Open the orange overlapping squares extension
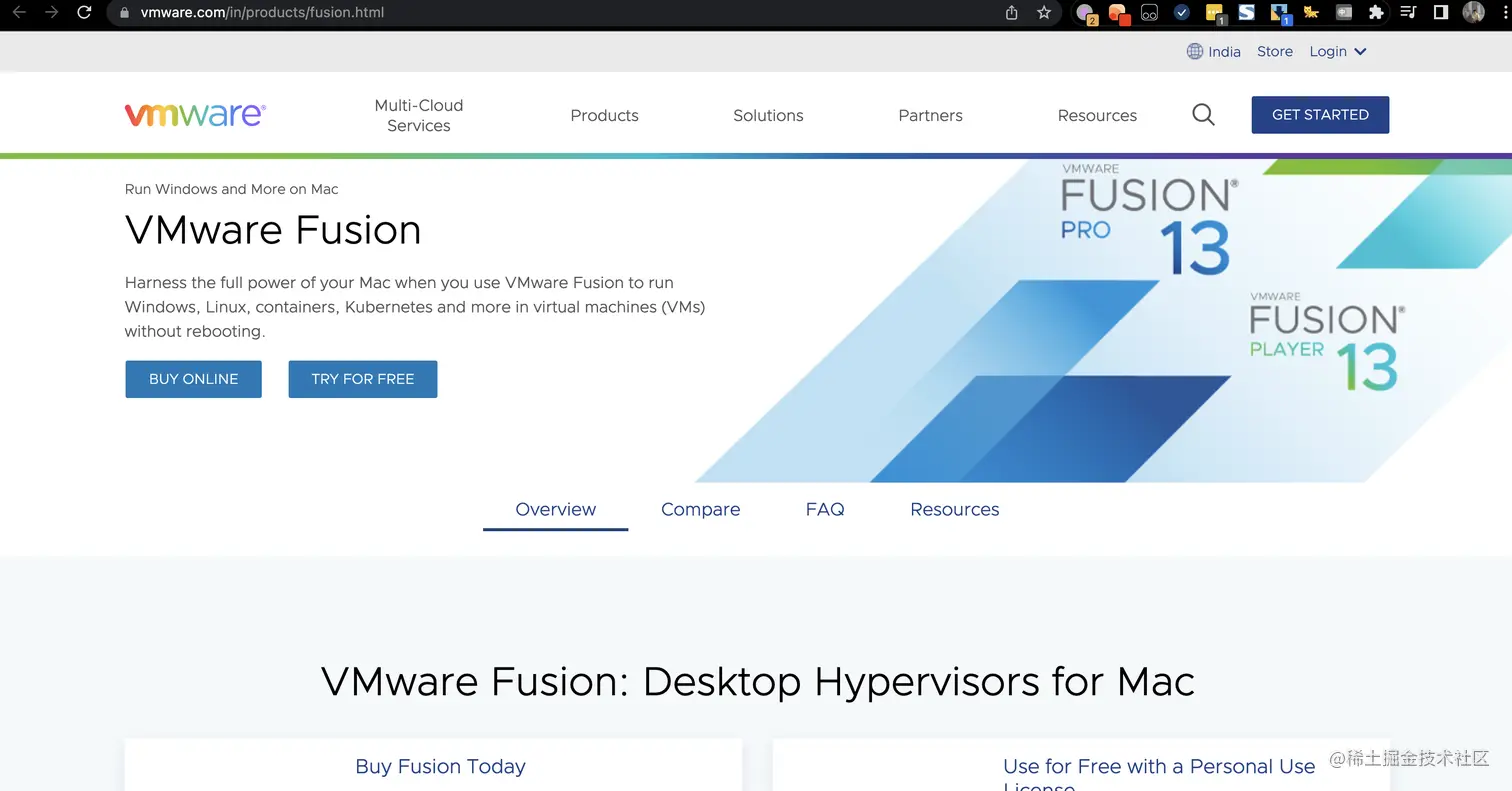This screenshot has height=791, width=1512. coord(1119,13)
